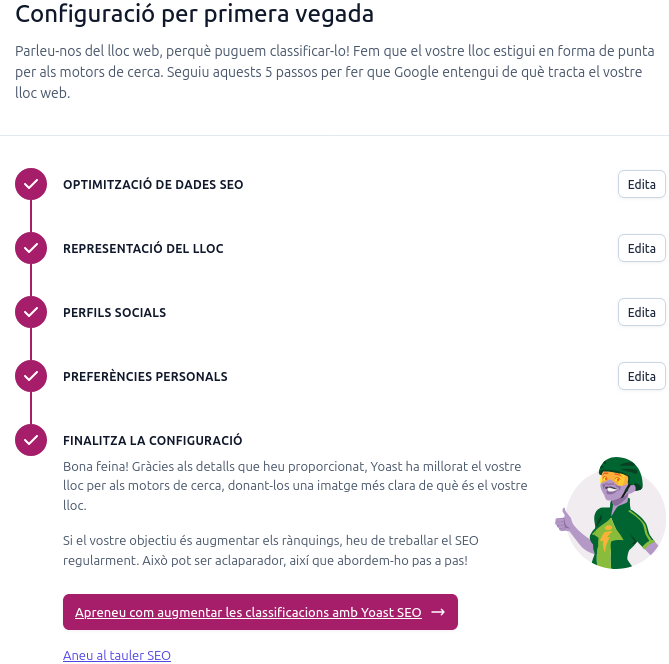
Task: Expand the Preferències personals step
Action: (641, 376)
